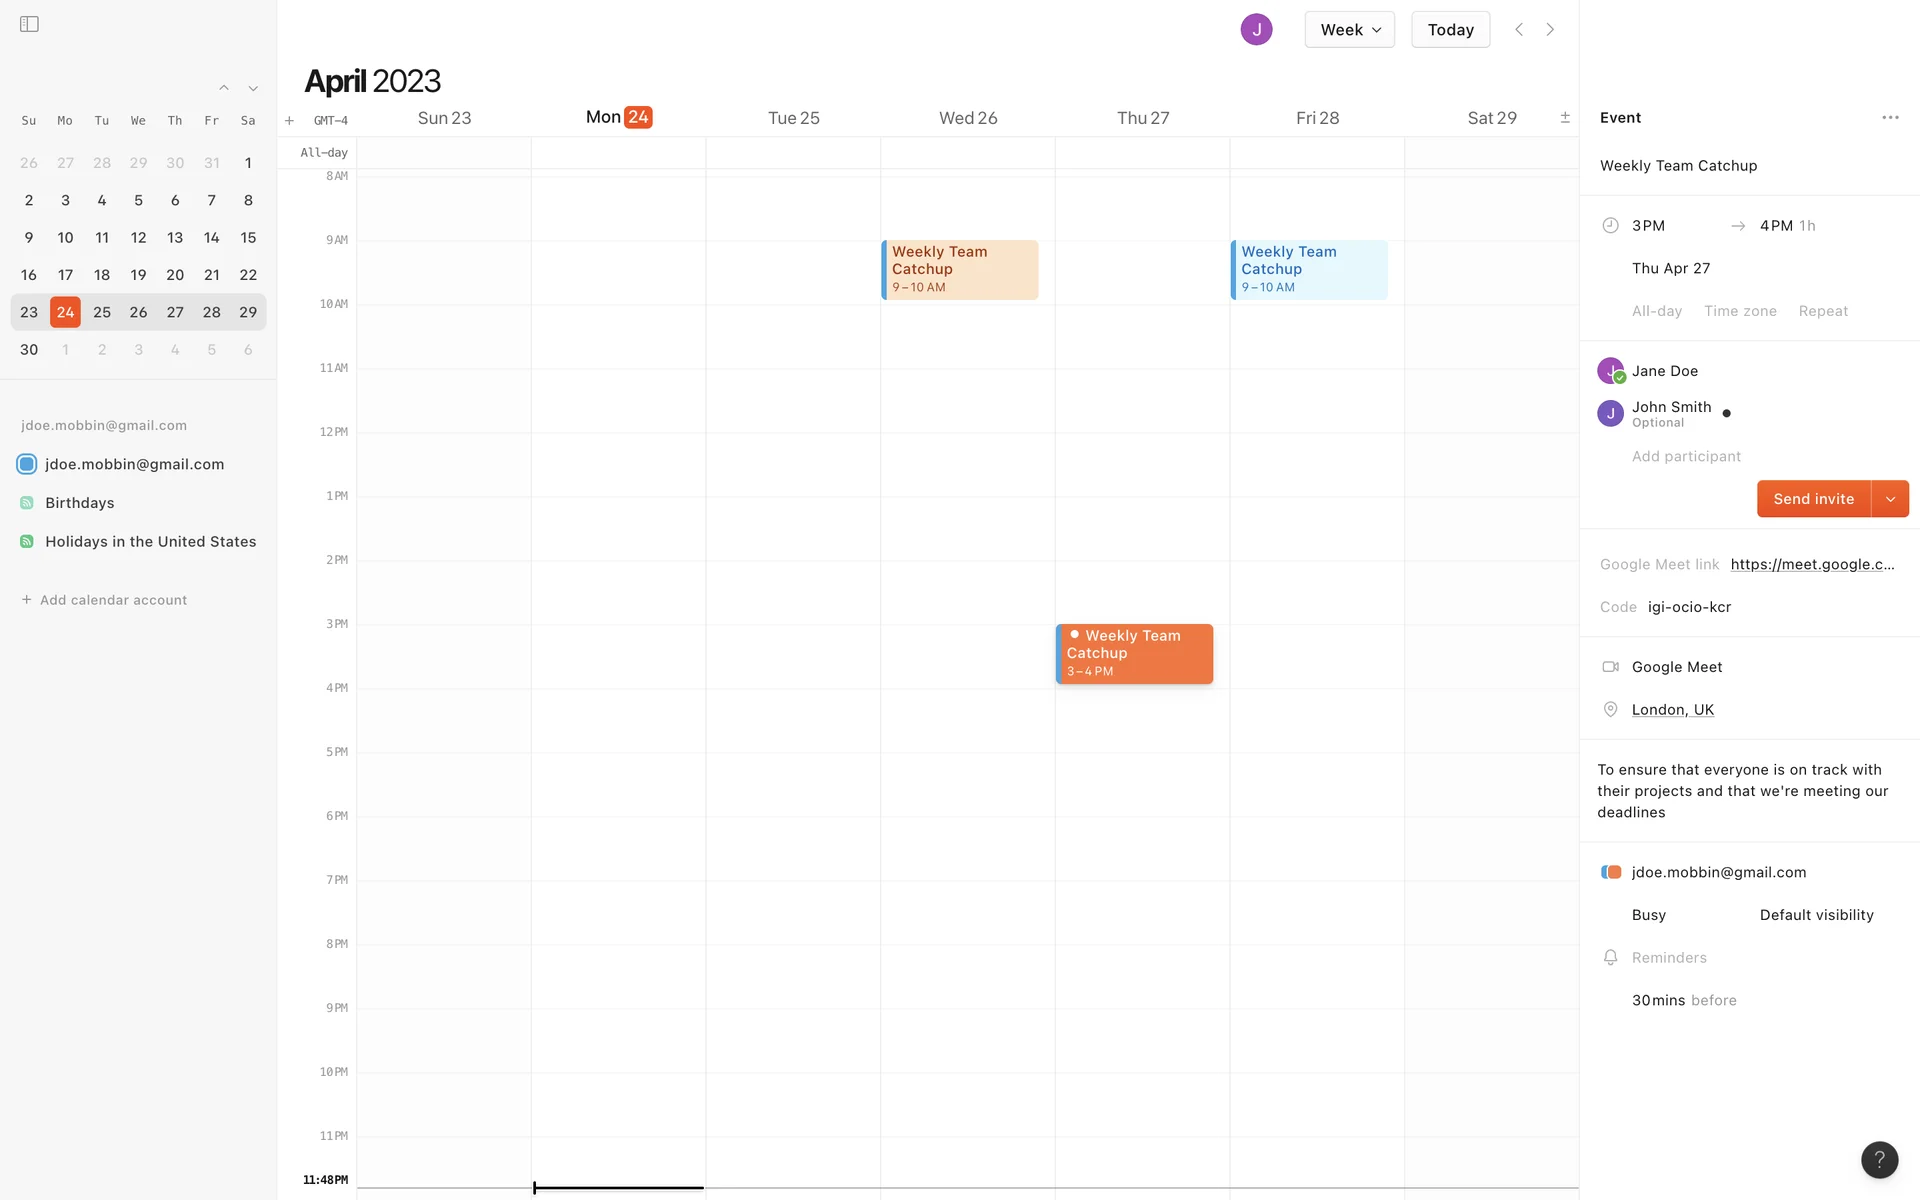The width and height of the screenshot is (1920, 1200).
Task: Go to previous week with left arrow
Action: point(1518,30)
